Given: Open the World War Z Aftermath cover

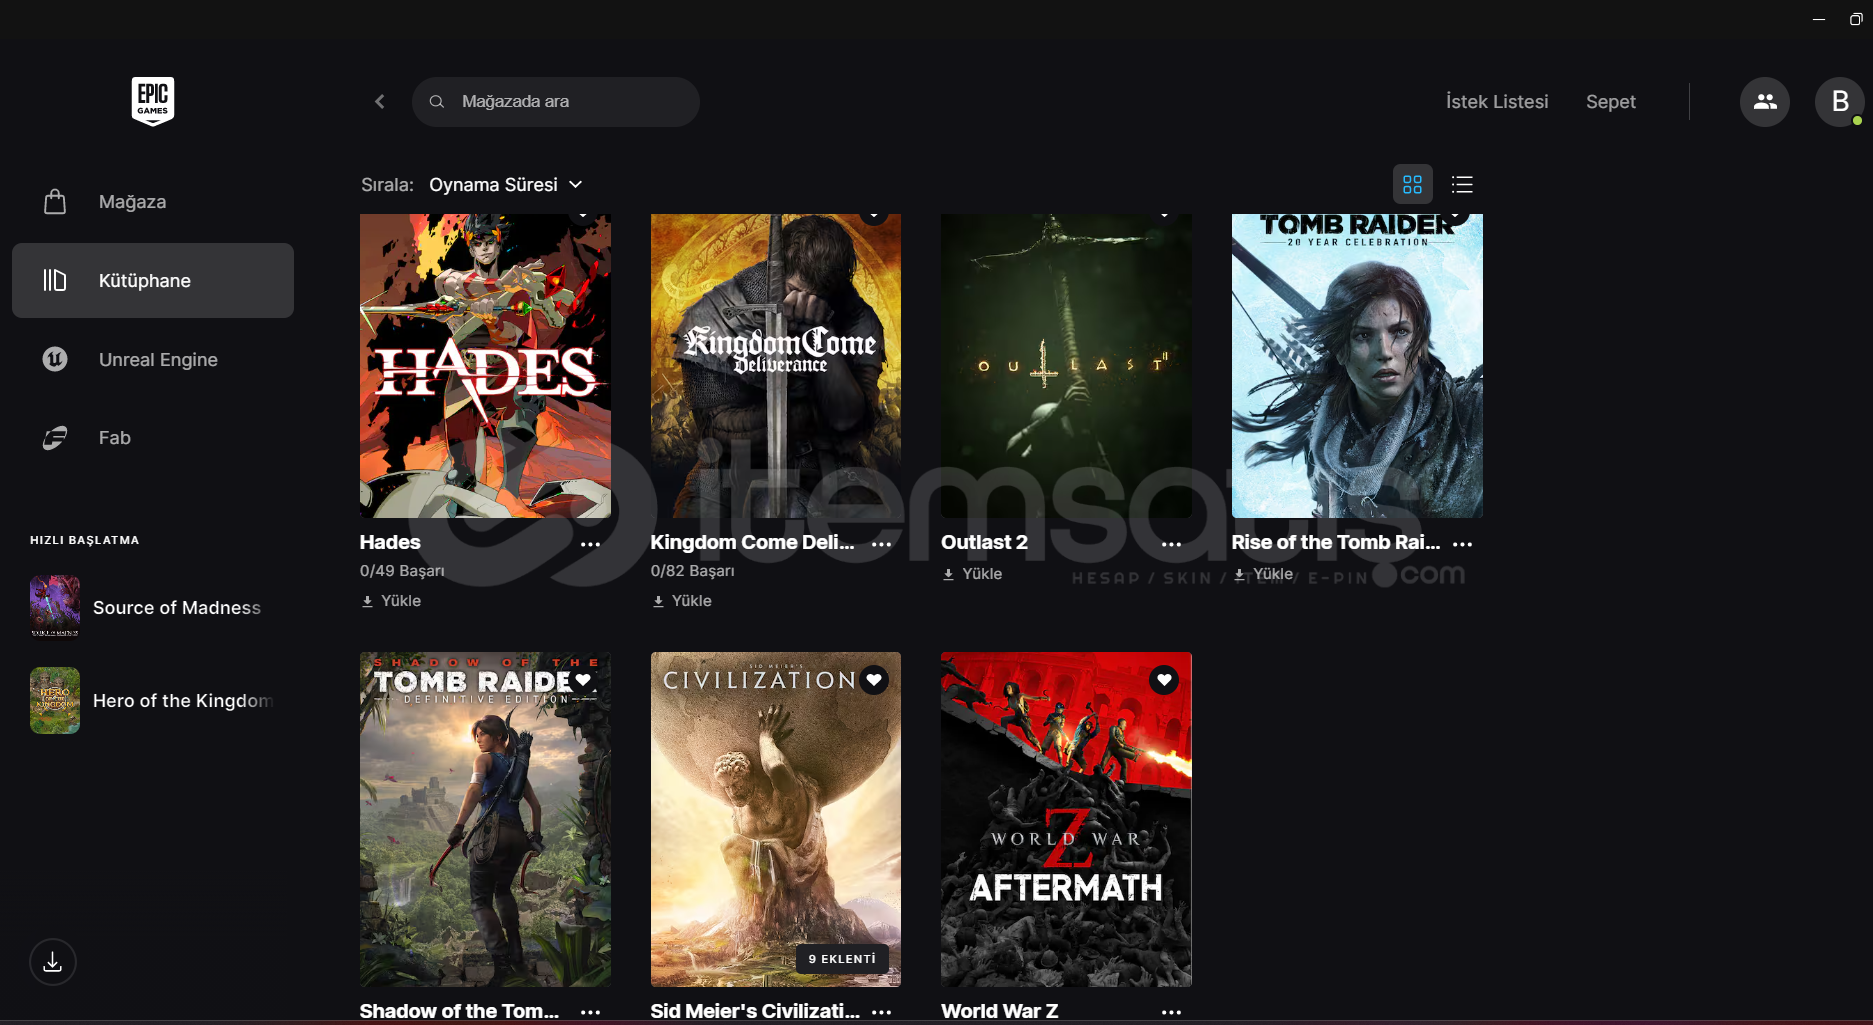Looking at the screenshot, I should click(x=1066, y=820).
